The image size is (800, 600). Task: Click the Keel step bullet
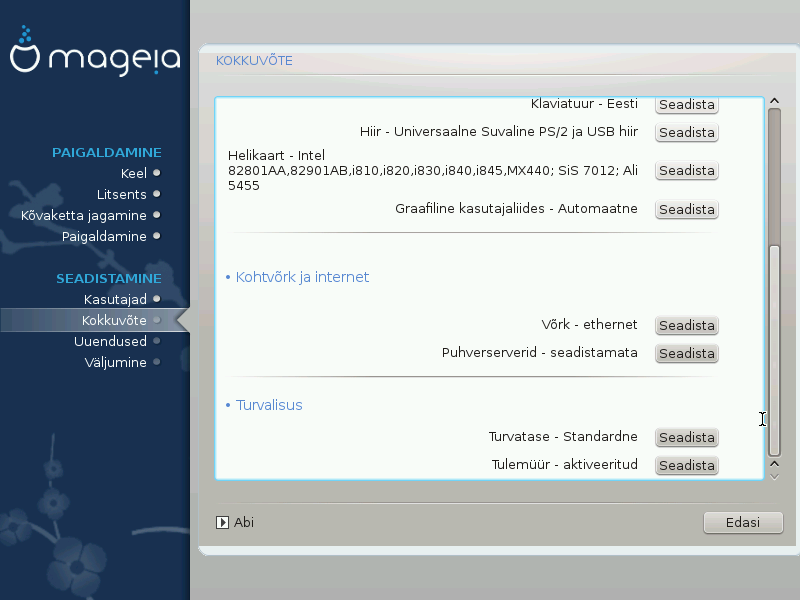pos(156,173)
